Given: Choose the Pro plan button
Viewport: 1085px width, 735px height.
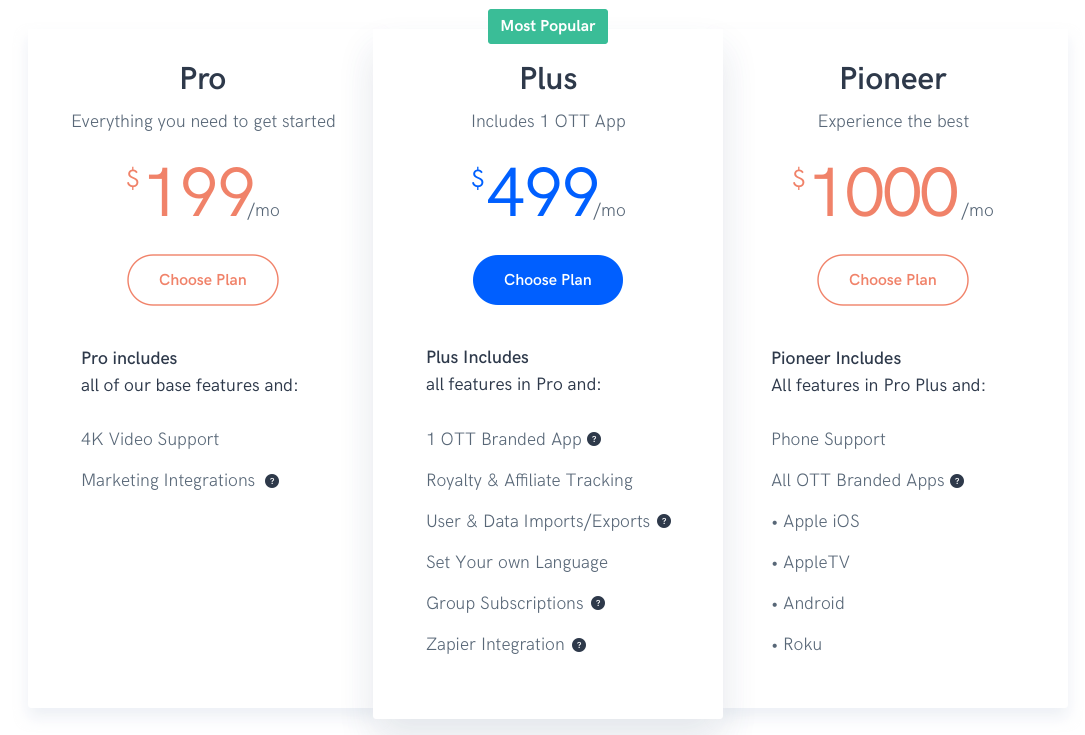Looking at the screenshot, I should [x=203, y=280].
